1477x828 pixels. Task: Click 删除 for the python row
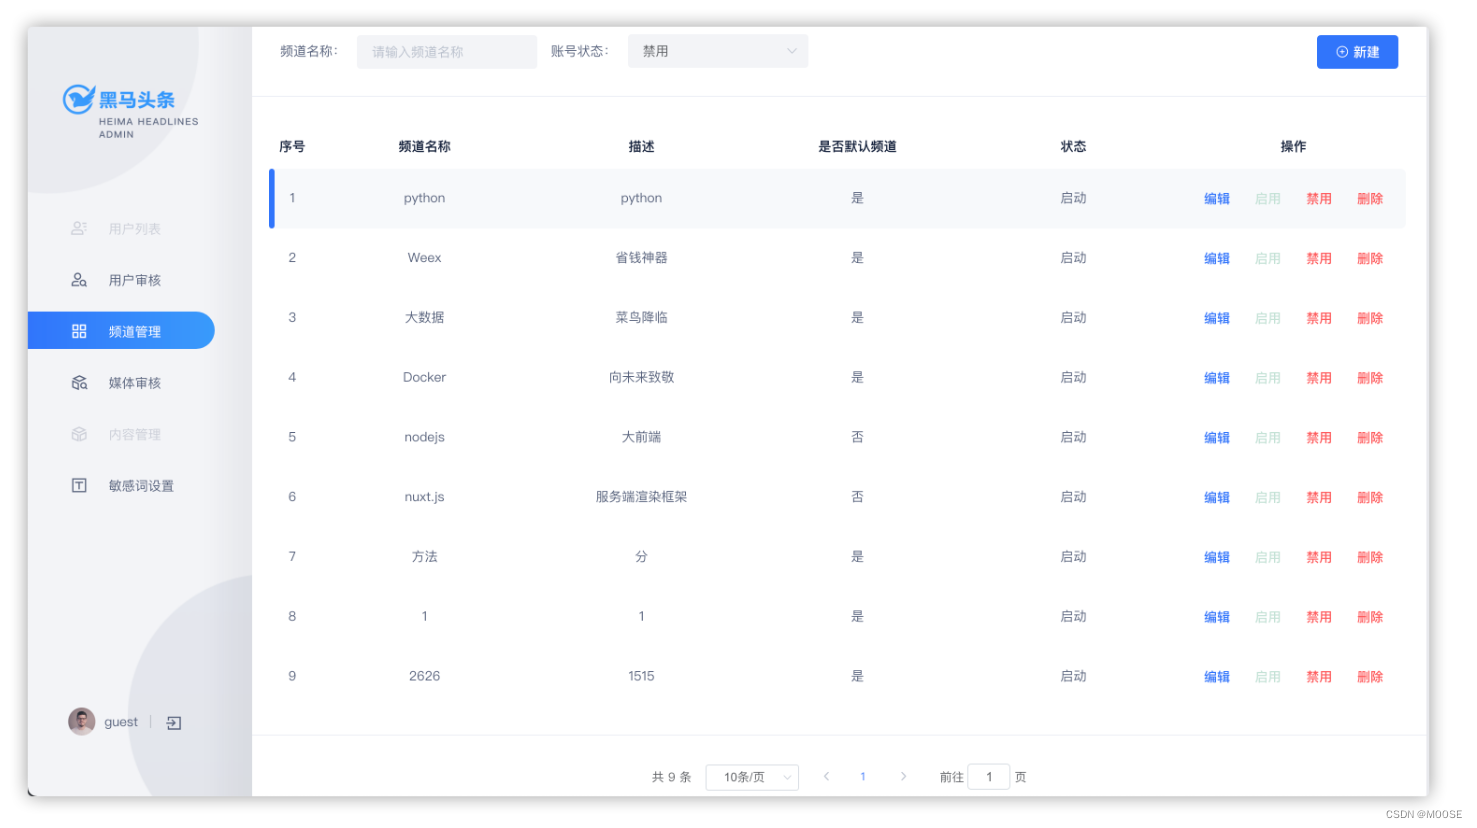[1370, 199]
